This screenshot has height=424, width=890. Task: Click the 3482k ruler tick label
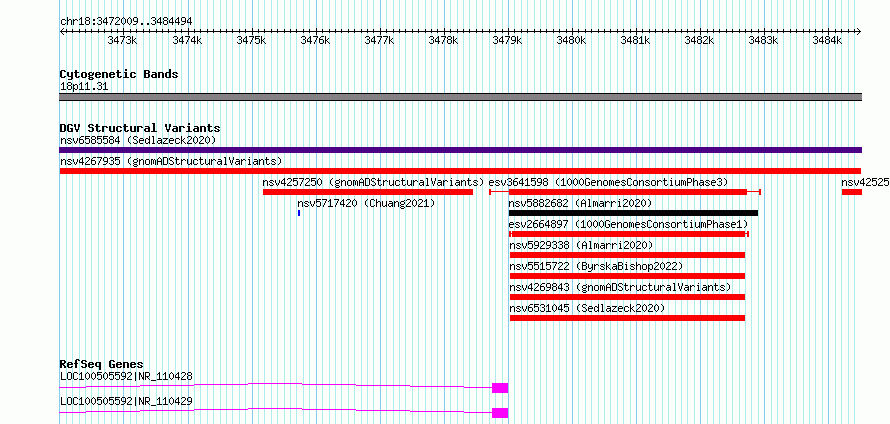(x=699, y=41)
